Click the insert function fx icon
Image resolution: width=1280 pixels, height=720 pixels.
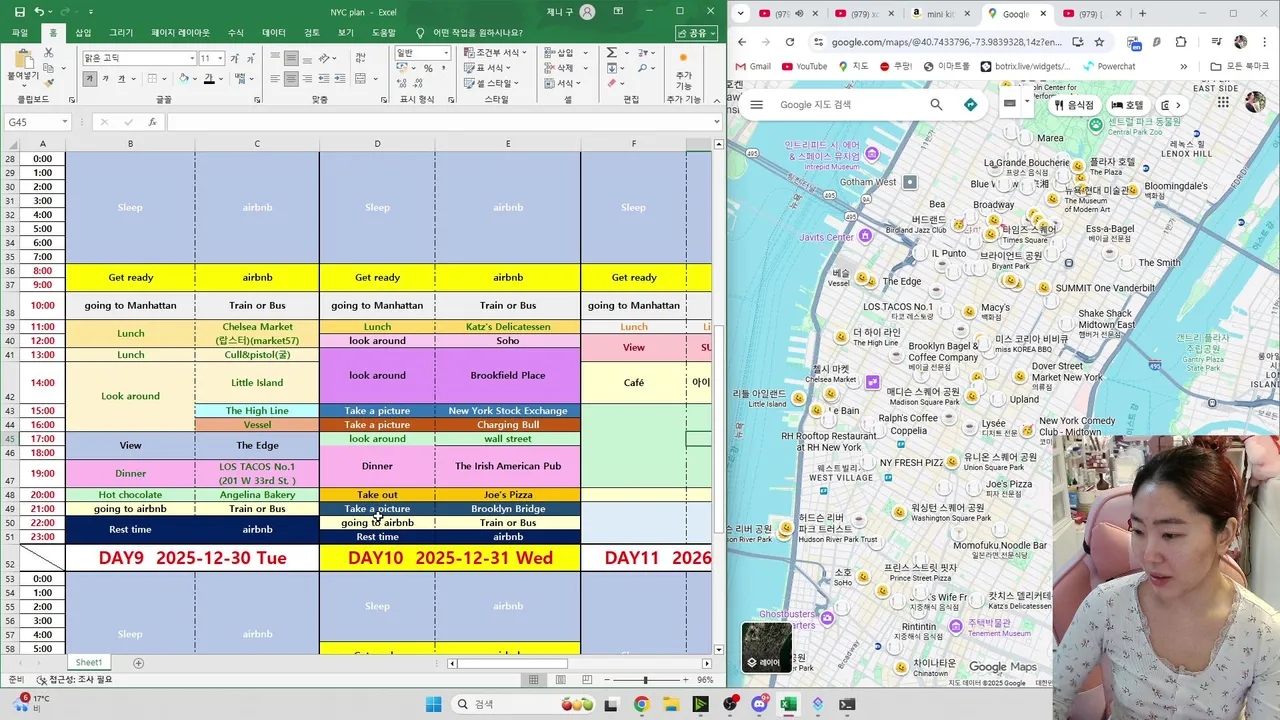coord(152,122)
